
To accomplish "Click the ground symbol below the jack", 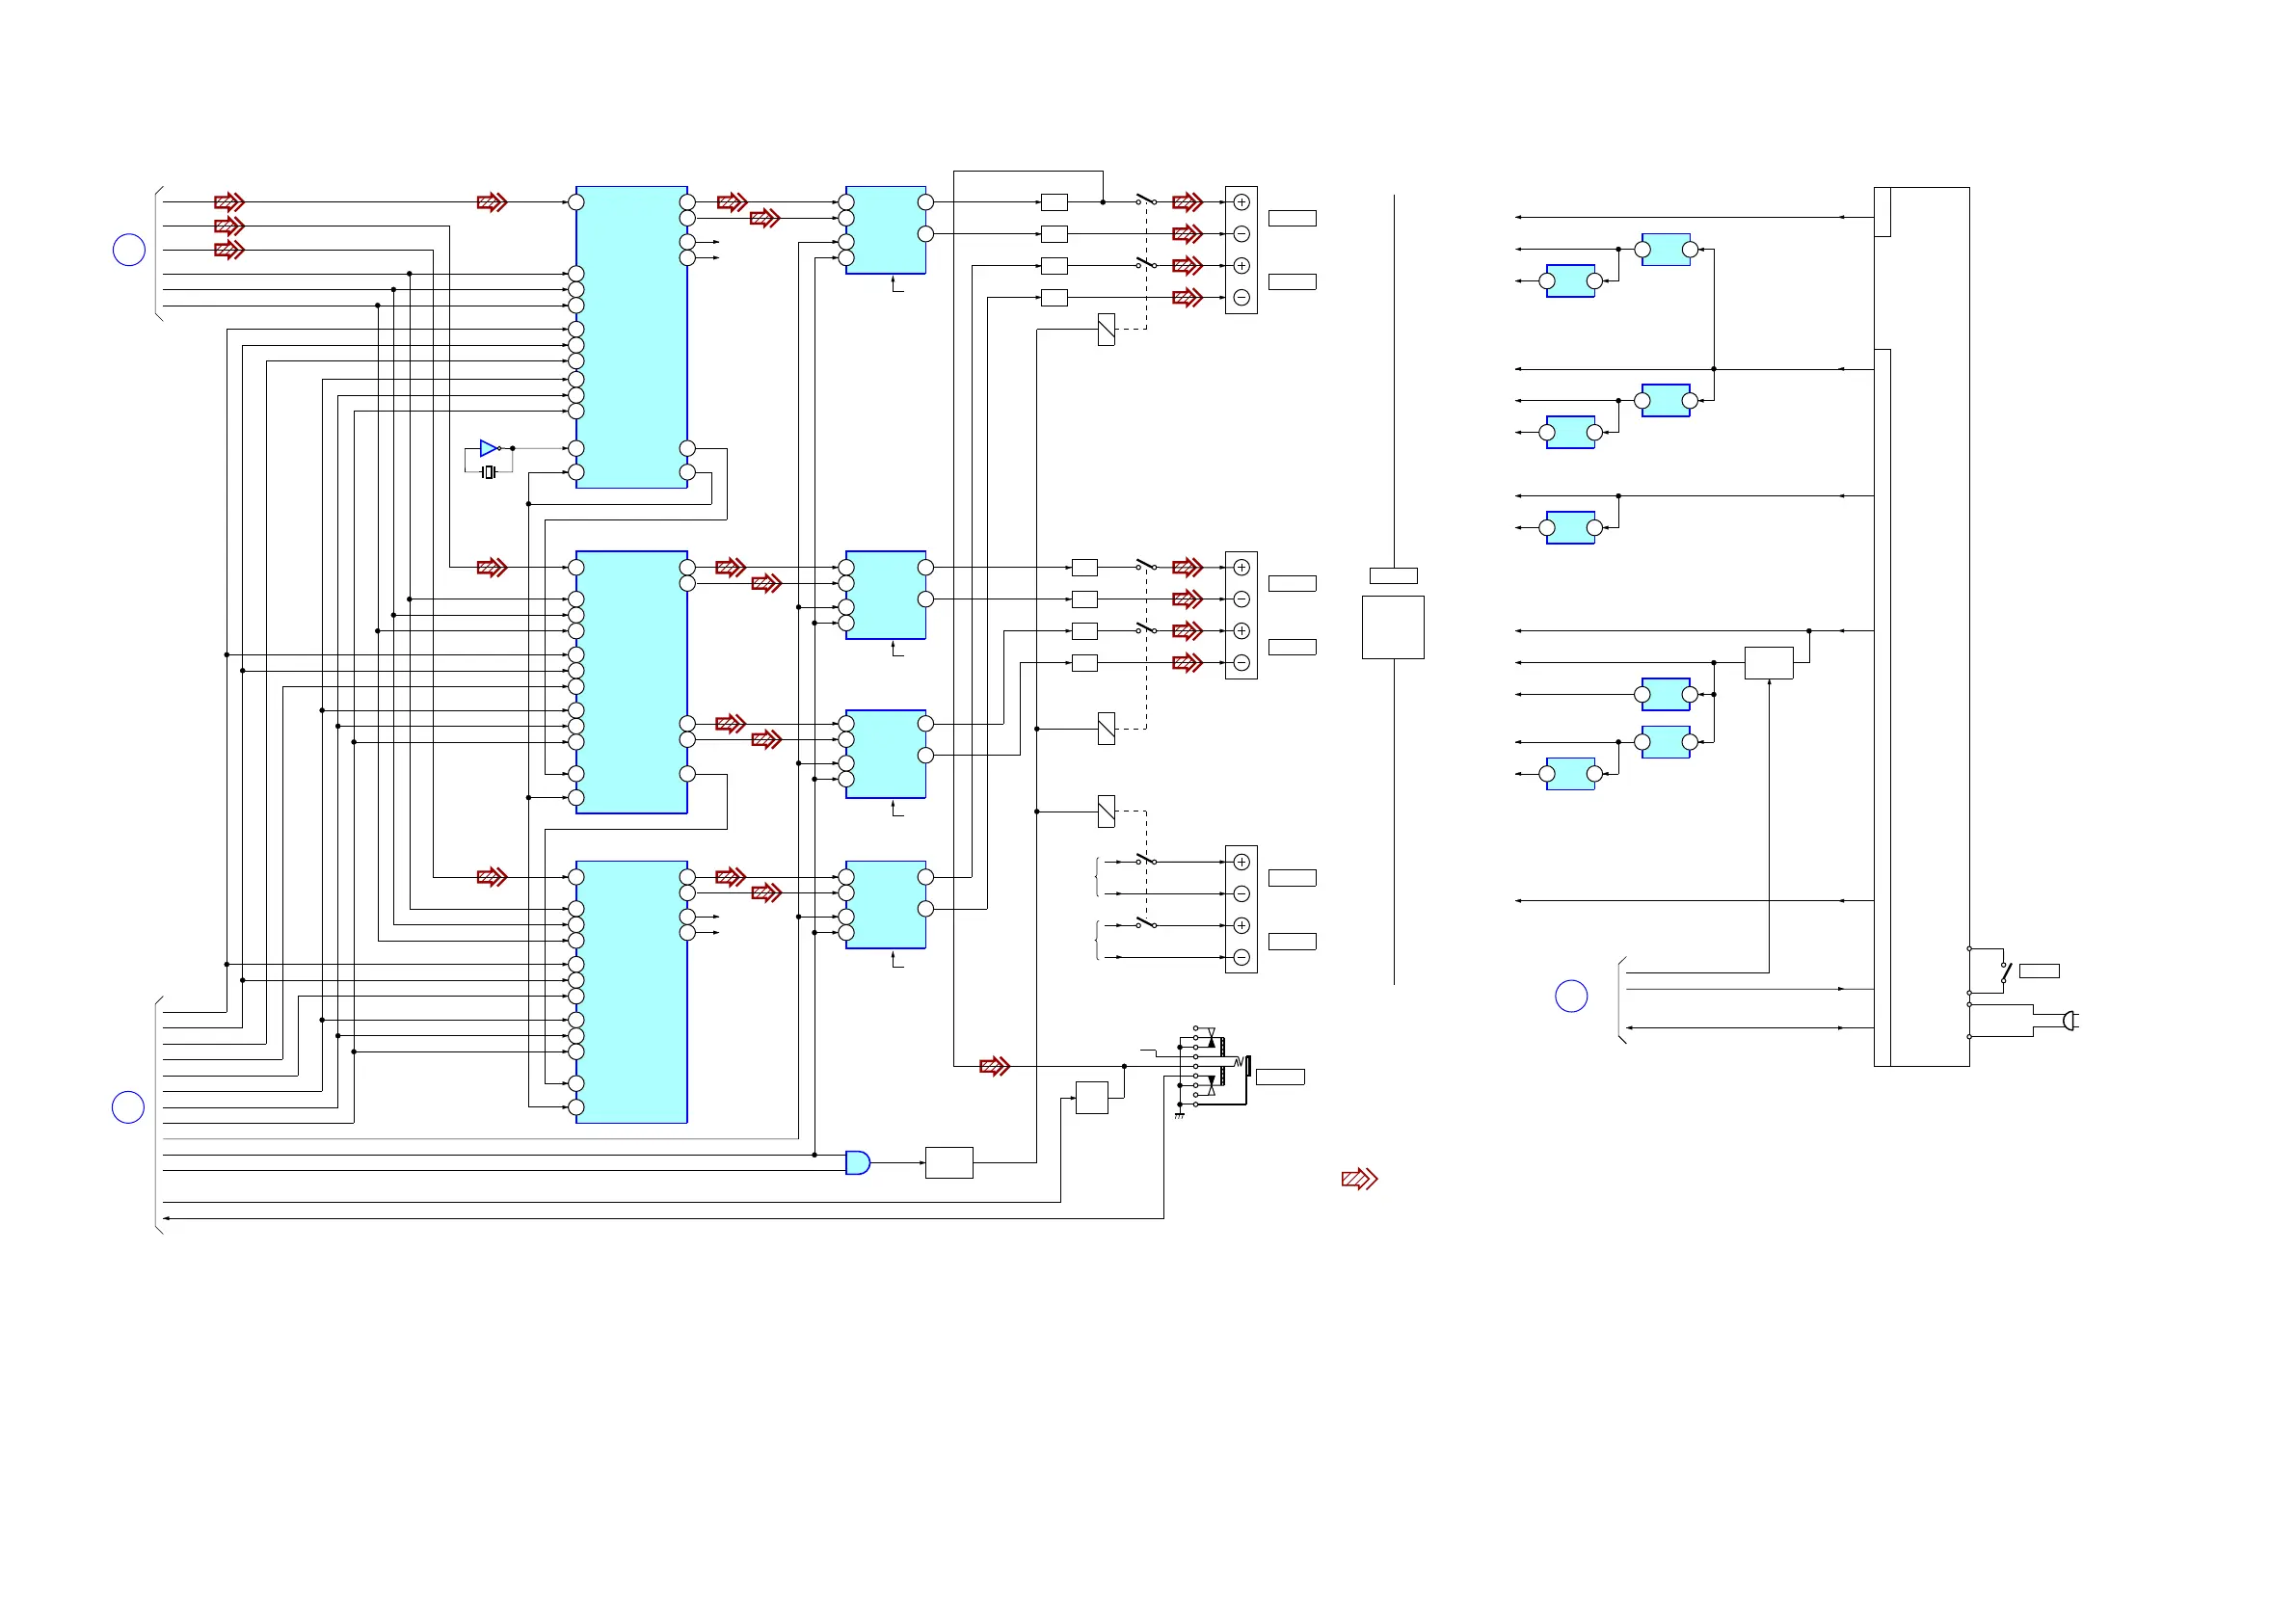I will [1179, 1114].
